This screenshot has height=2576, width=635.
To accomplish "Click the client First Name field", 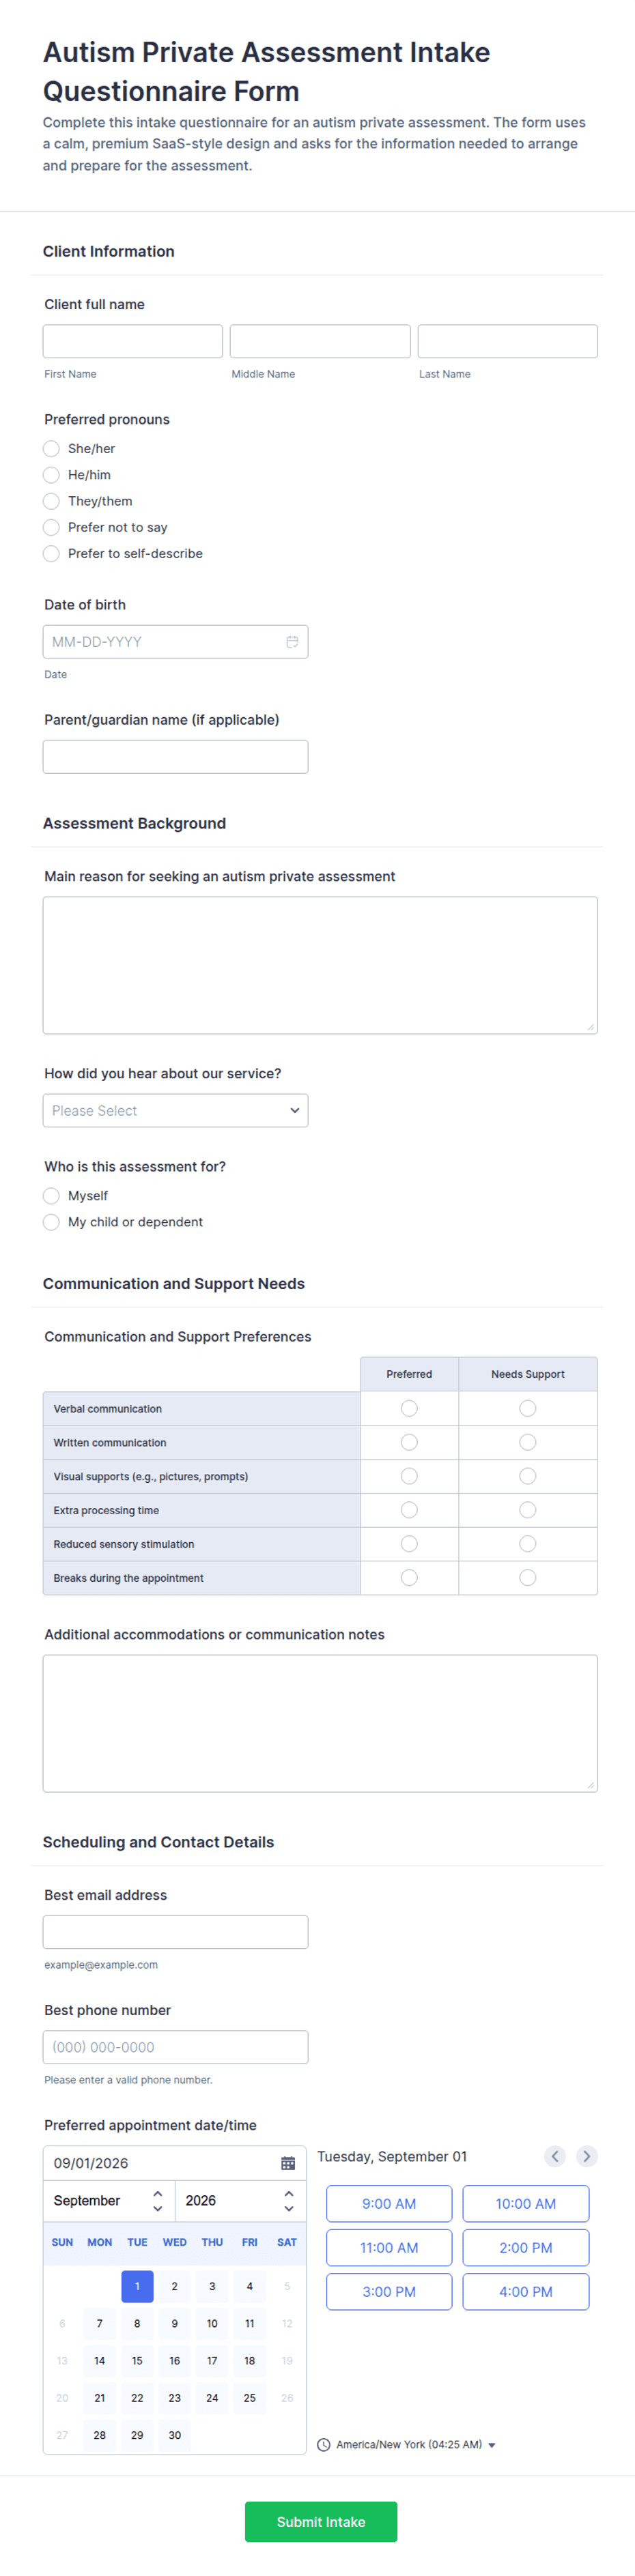I will [x=133, y=341].
